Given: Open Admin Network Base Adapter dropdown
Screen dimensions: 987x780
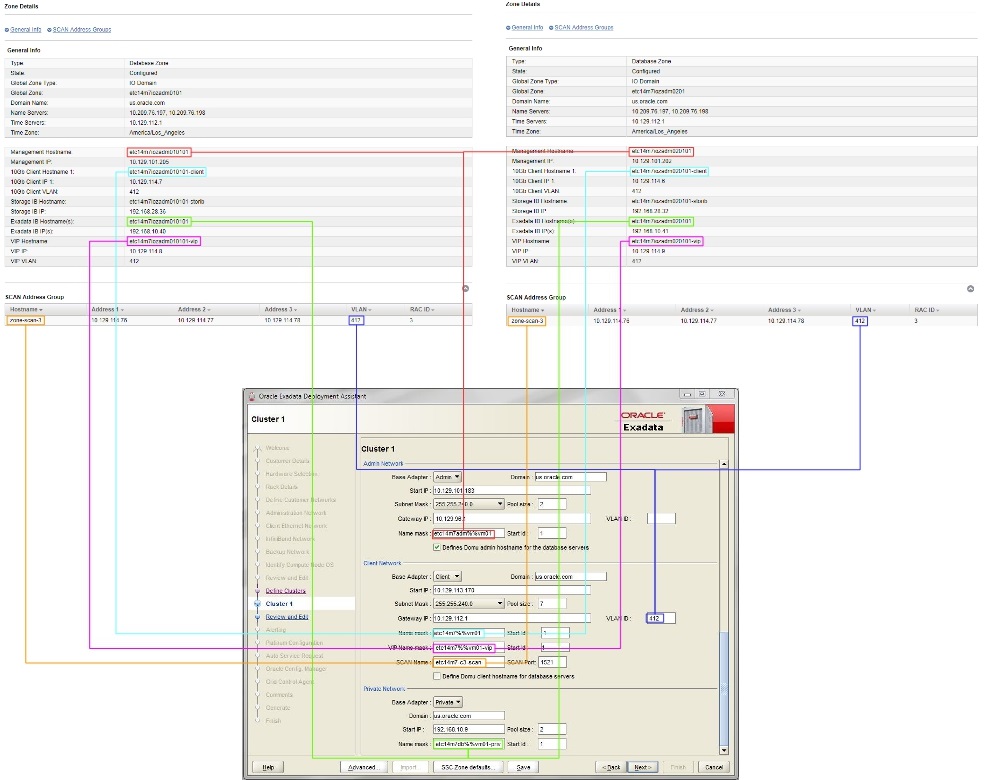Looking at the screenshot, I should 448,477.
